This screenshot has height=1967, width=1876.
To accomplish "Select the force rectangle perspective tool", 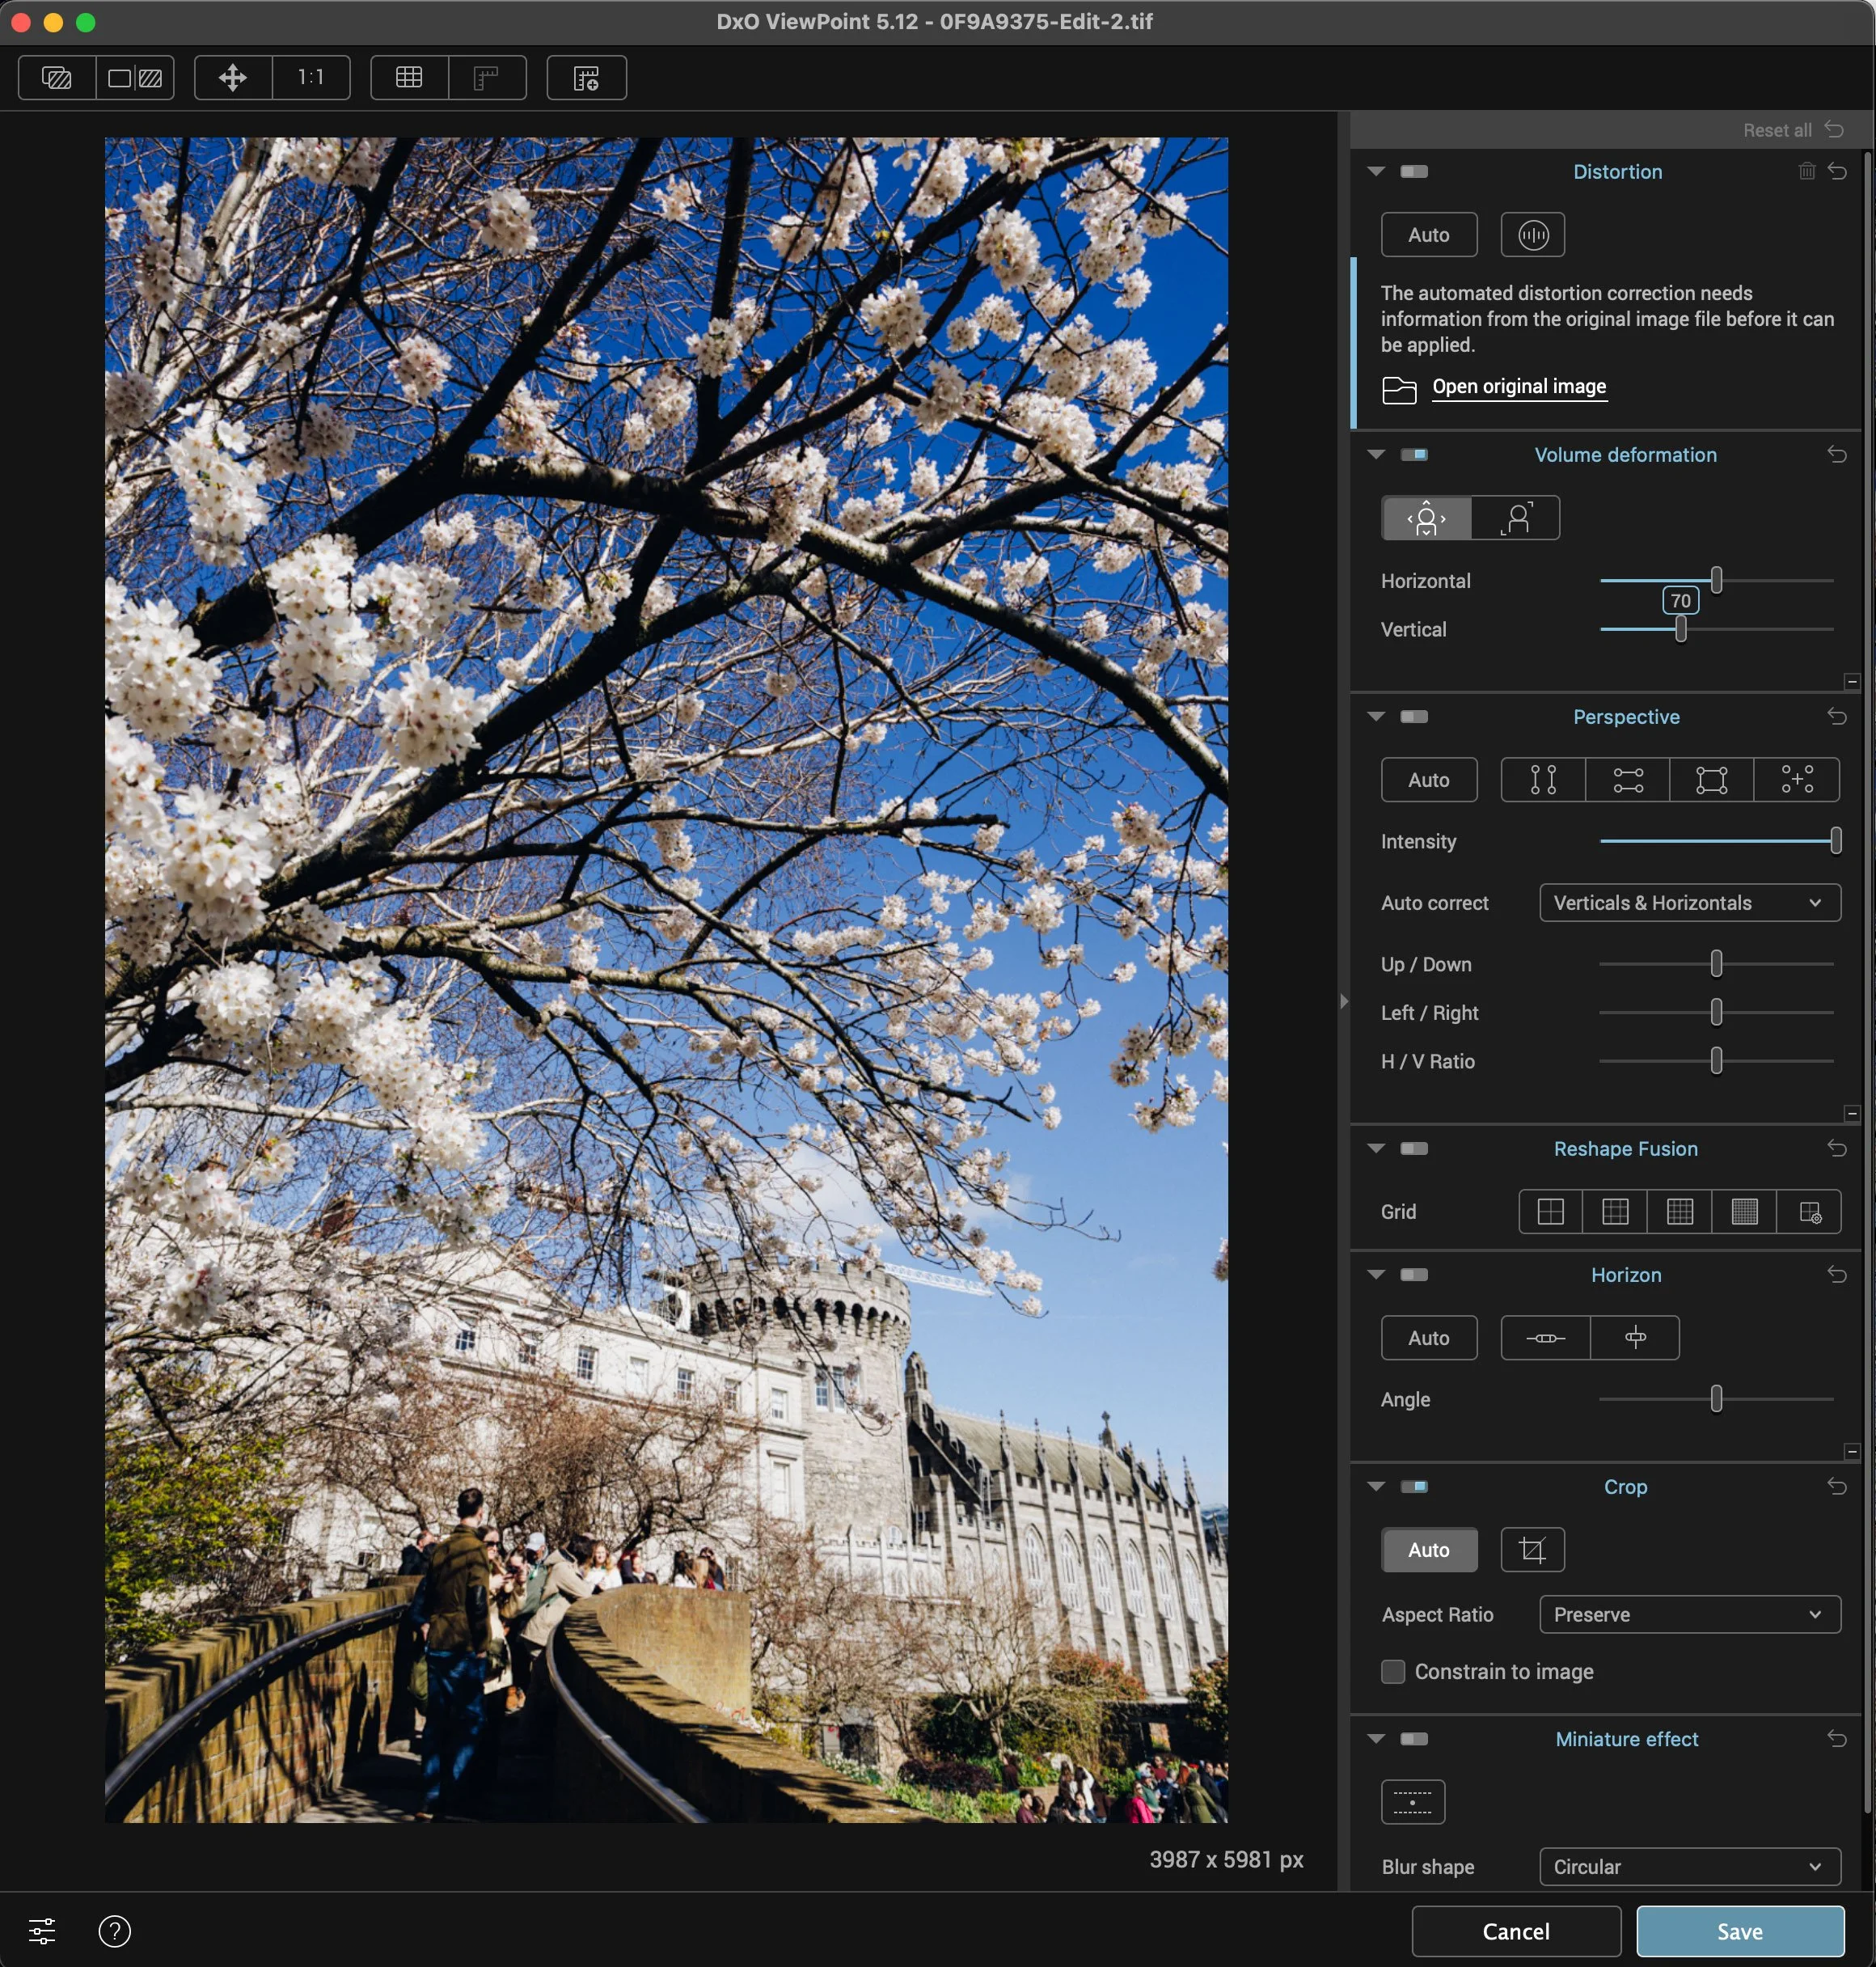I will coord(1711,780).
